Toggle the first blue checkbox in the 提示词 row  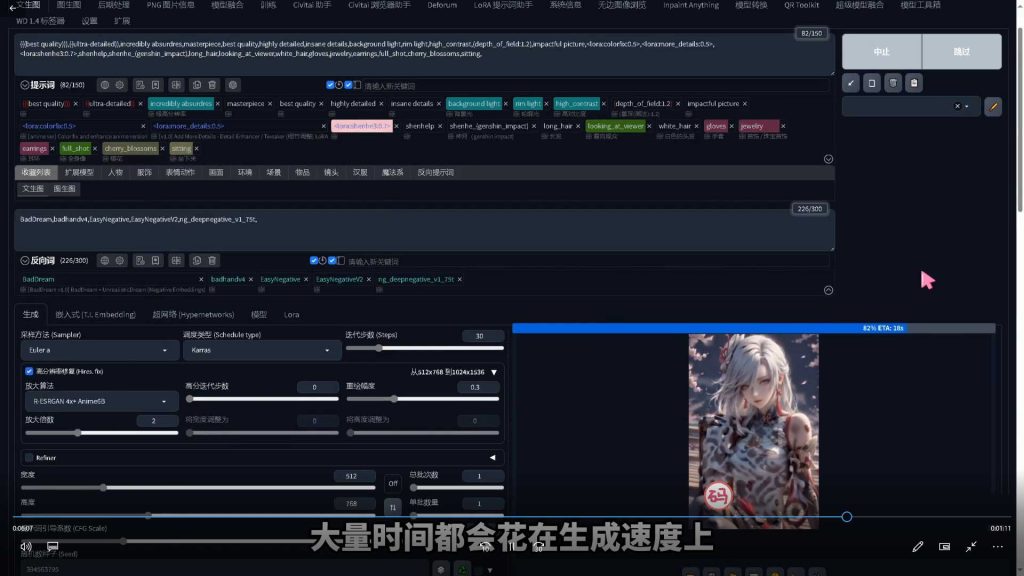pos(330,85)
